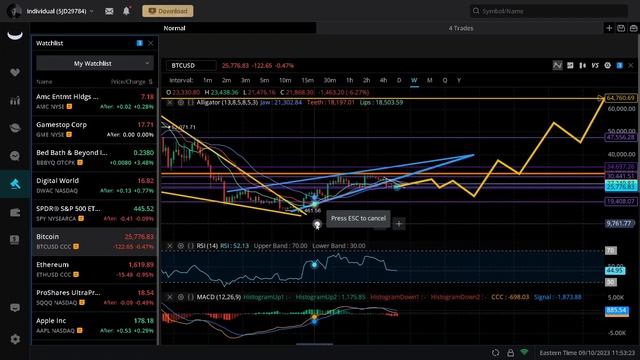640x360 pixels.
Task: Select the 1h chart interval
Action: (349, 80)
